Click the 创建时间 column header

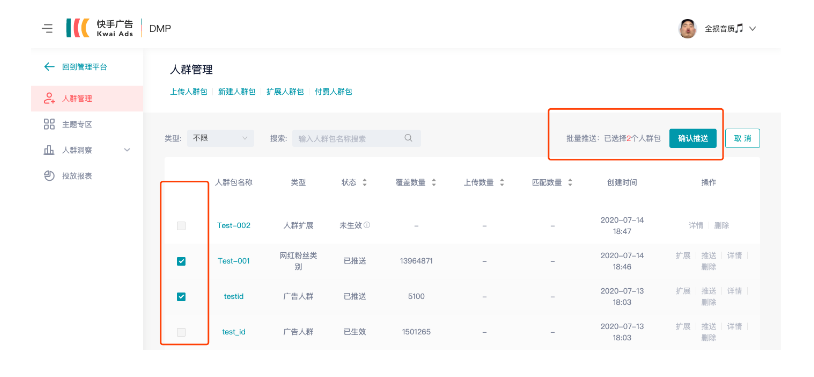point(621,183)
